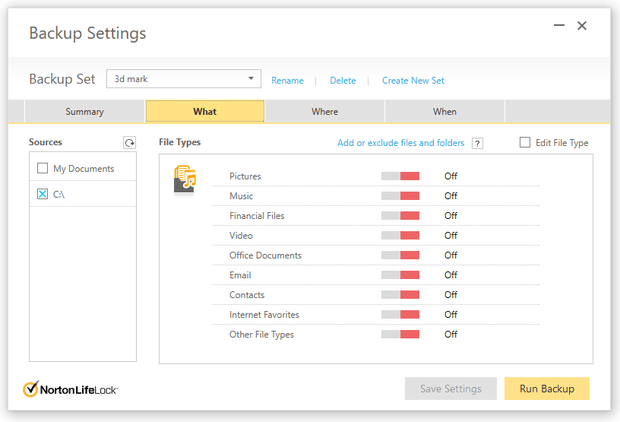Open the When tab
Image resolution: width=620 pixels, height=422 pixels.
(444, 112)
